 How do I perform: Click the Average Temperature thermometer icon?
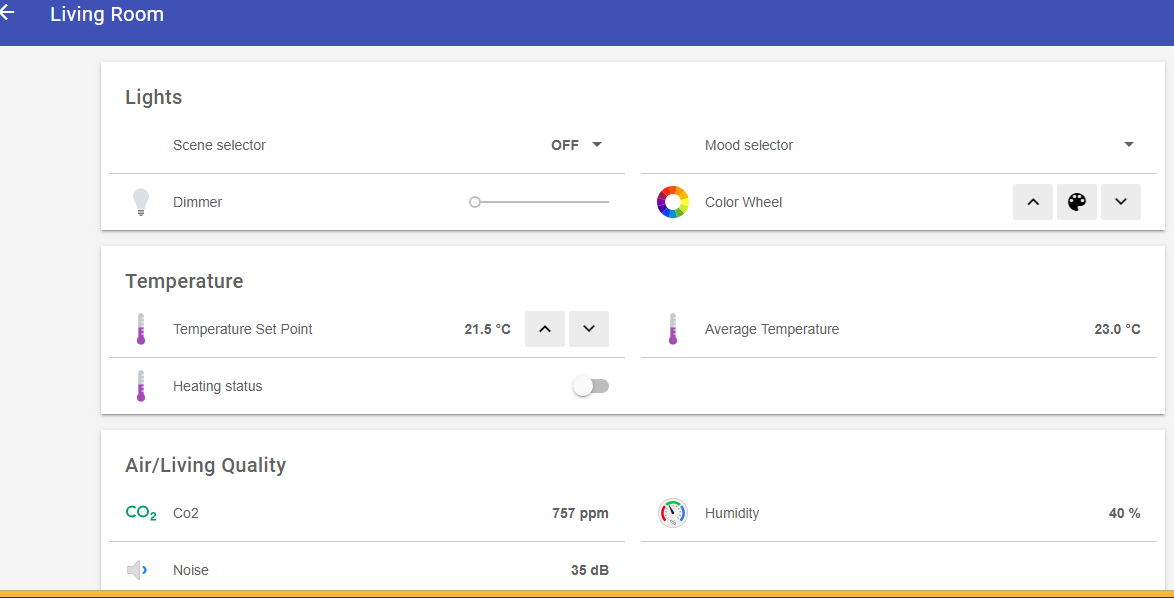pyautogui.click(x=673, y=329)
